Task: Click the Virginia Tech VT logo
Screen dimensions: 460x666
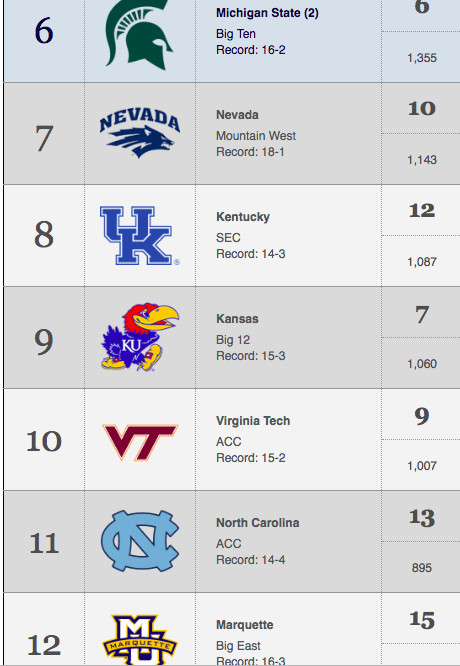Action: coord(140,442)
